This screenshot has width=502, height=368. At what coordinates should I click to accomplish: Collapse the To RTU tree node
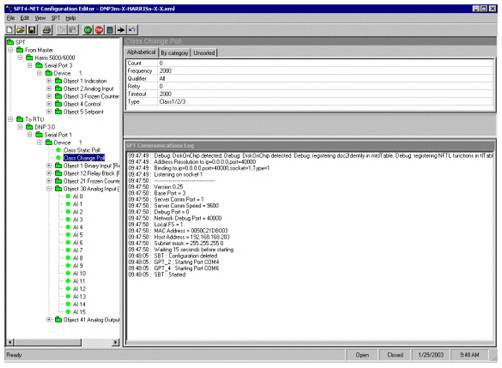[10, 119]
